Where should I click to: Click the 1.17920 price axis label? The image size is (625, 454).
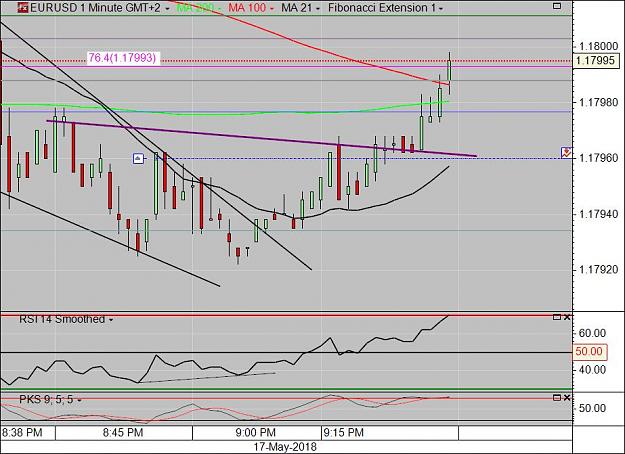[598, 270]
